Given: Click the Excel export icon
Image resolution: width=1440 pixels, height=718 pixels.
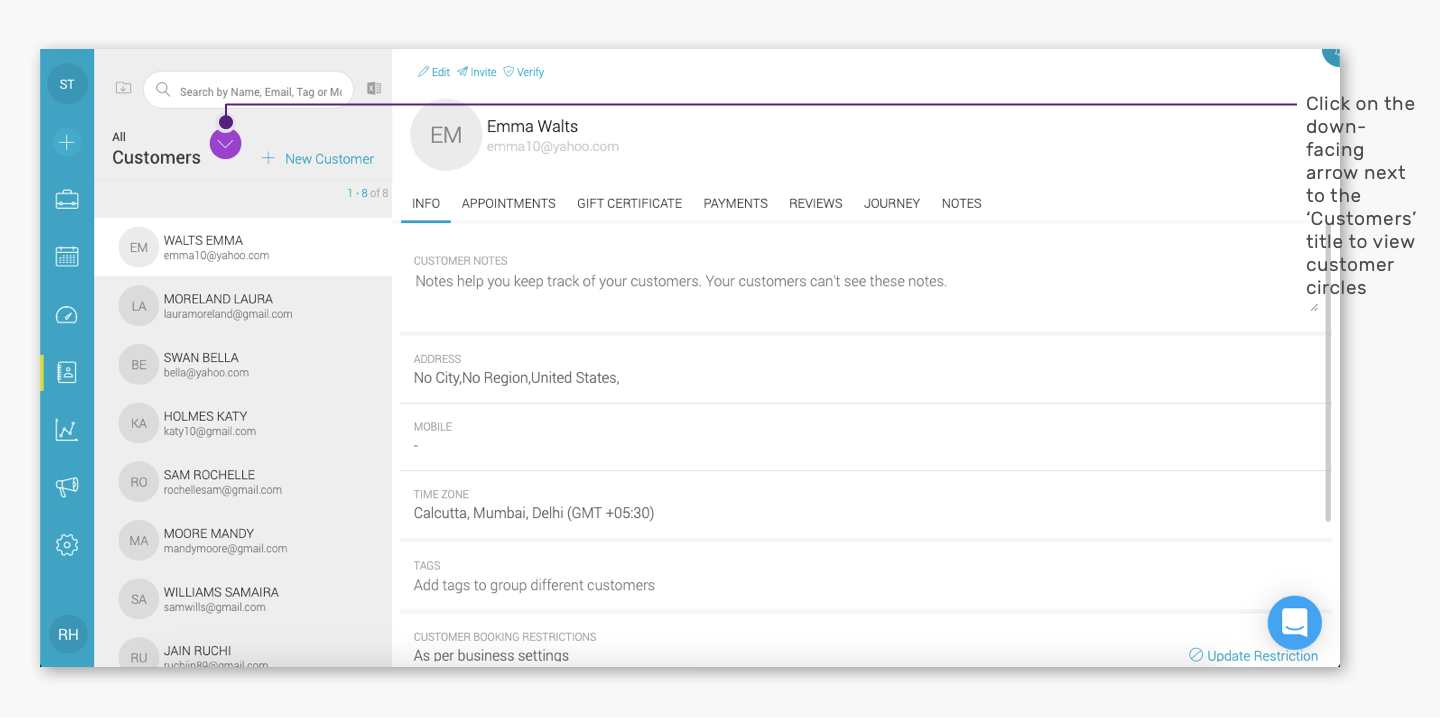Looking at the screenshot, I should coord(374,88).
